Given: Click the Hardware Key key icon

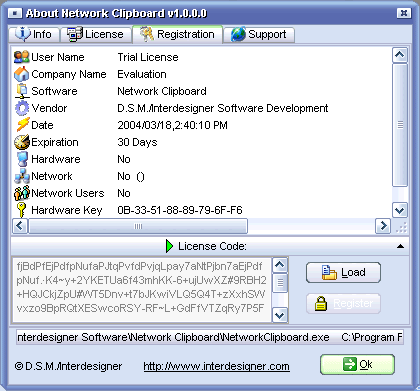Looking at the screenshot, I should (x=22, y=210).
